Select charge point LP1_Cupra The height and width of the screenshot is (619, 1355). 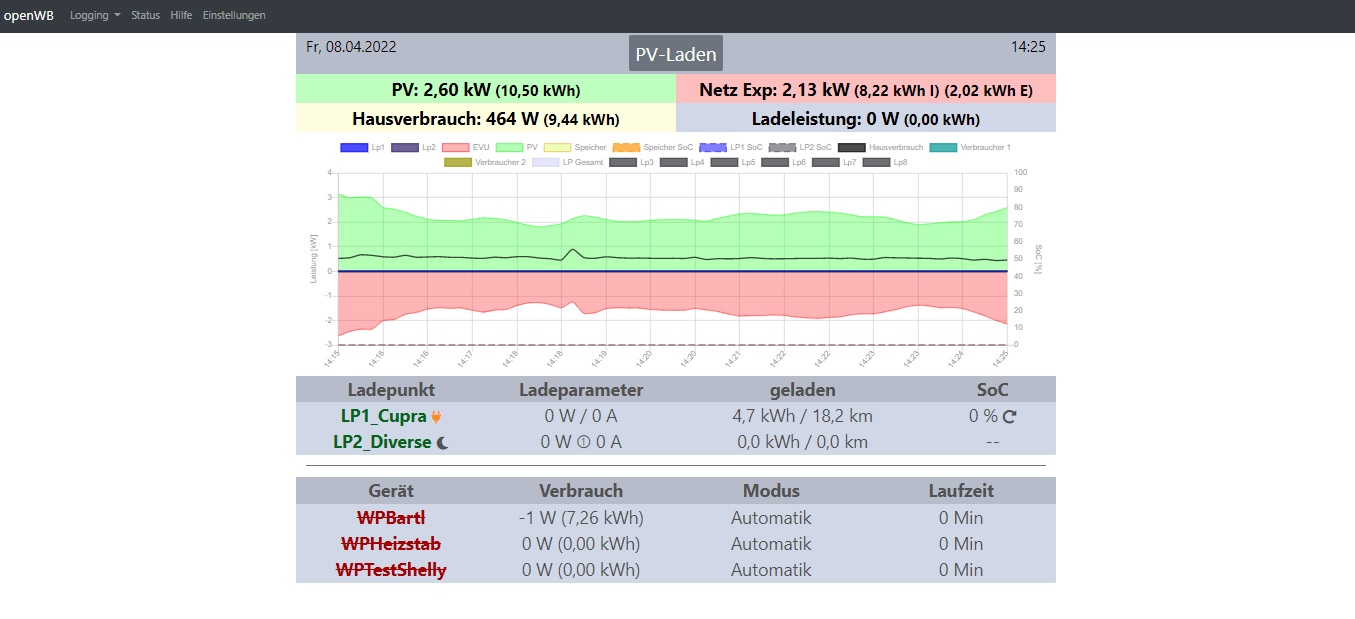click(x=384, y=416)
